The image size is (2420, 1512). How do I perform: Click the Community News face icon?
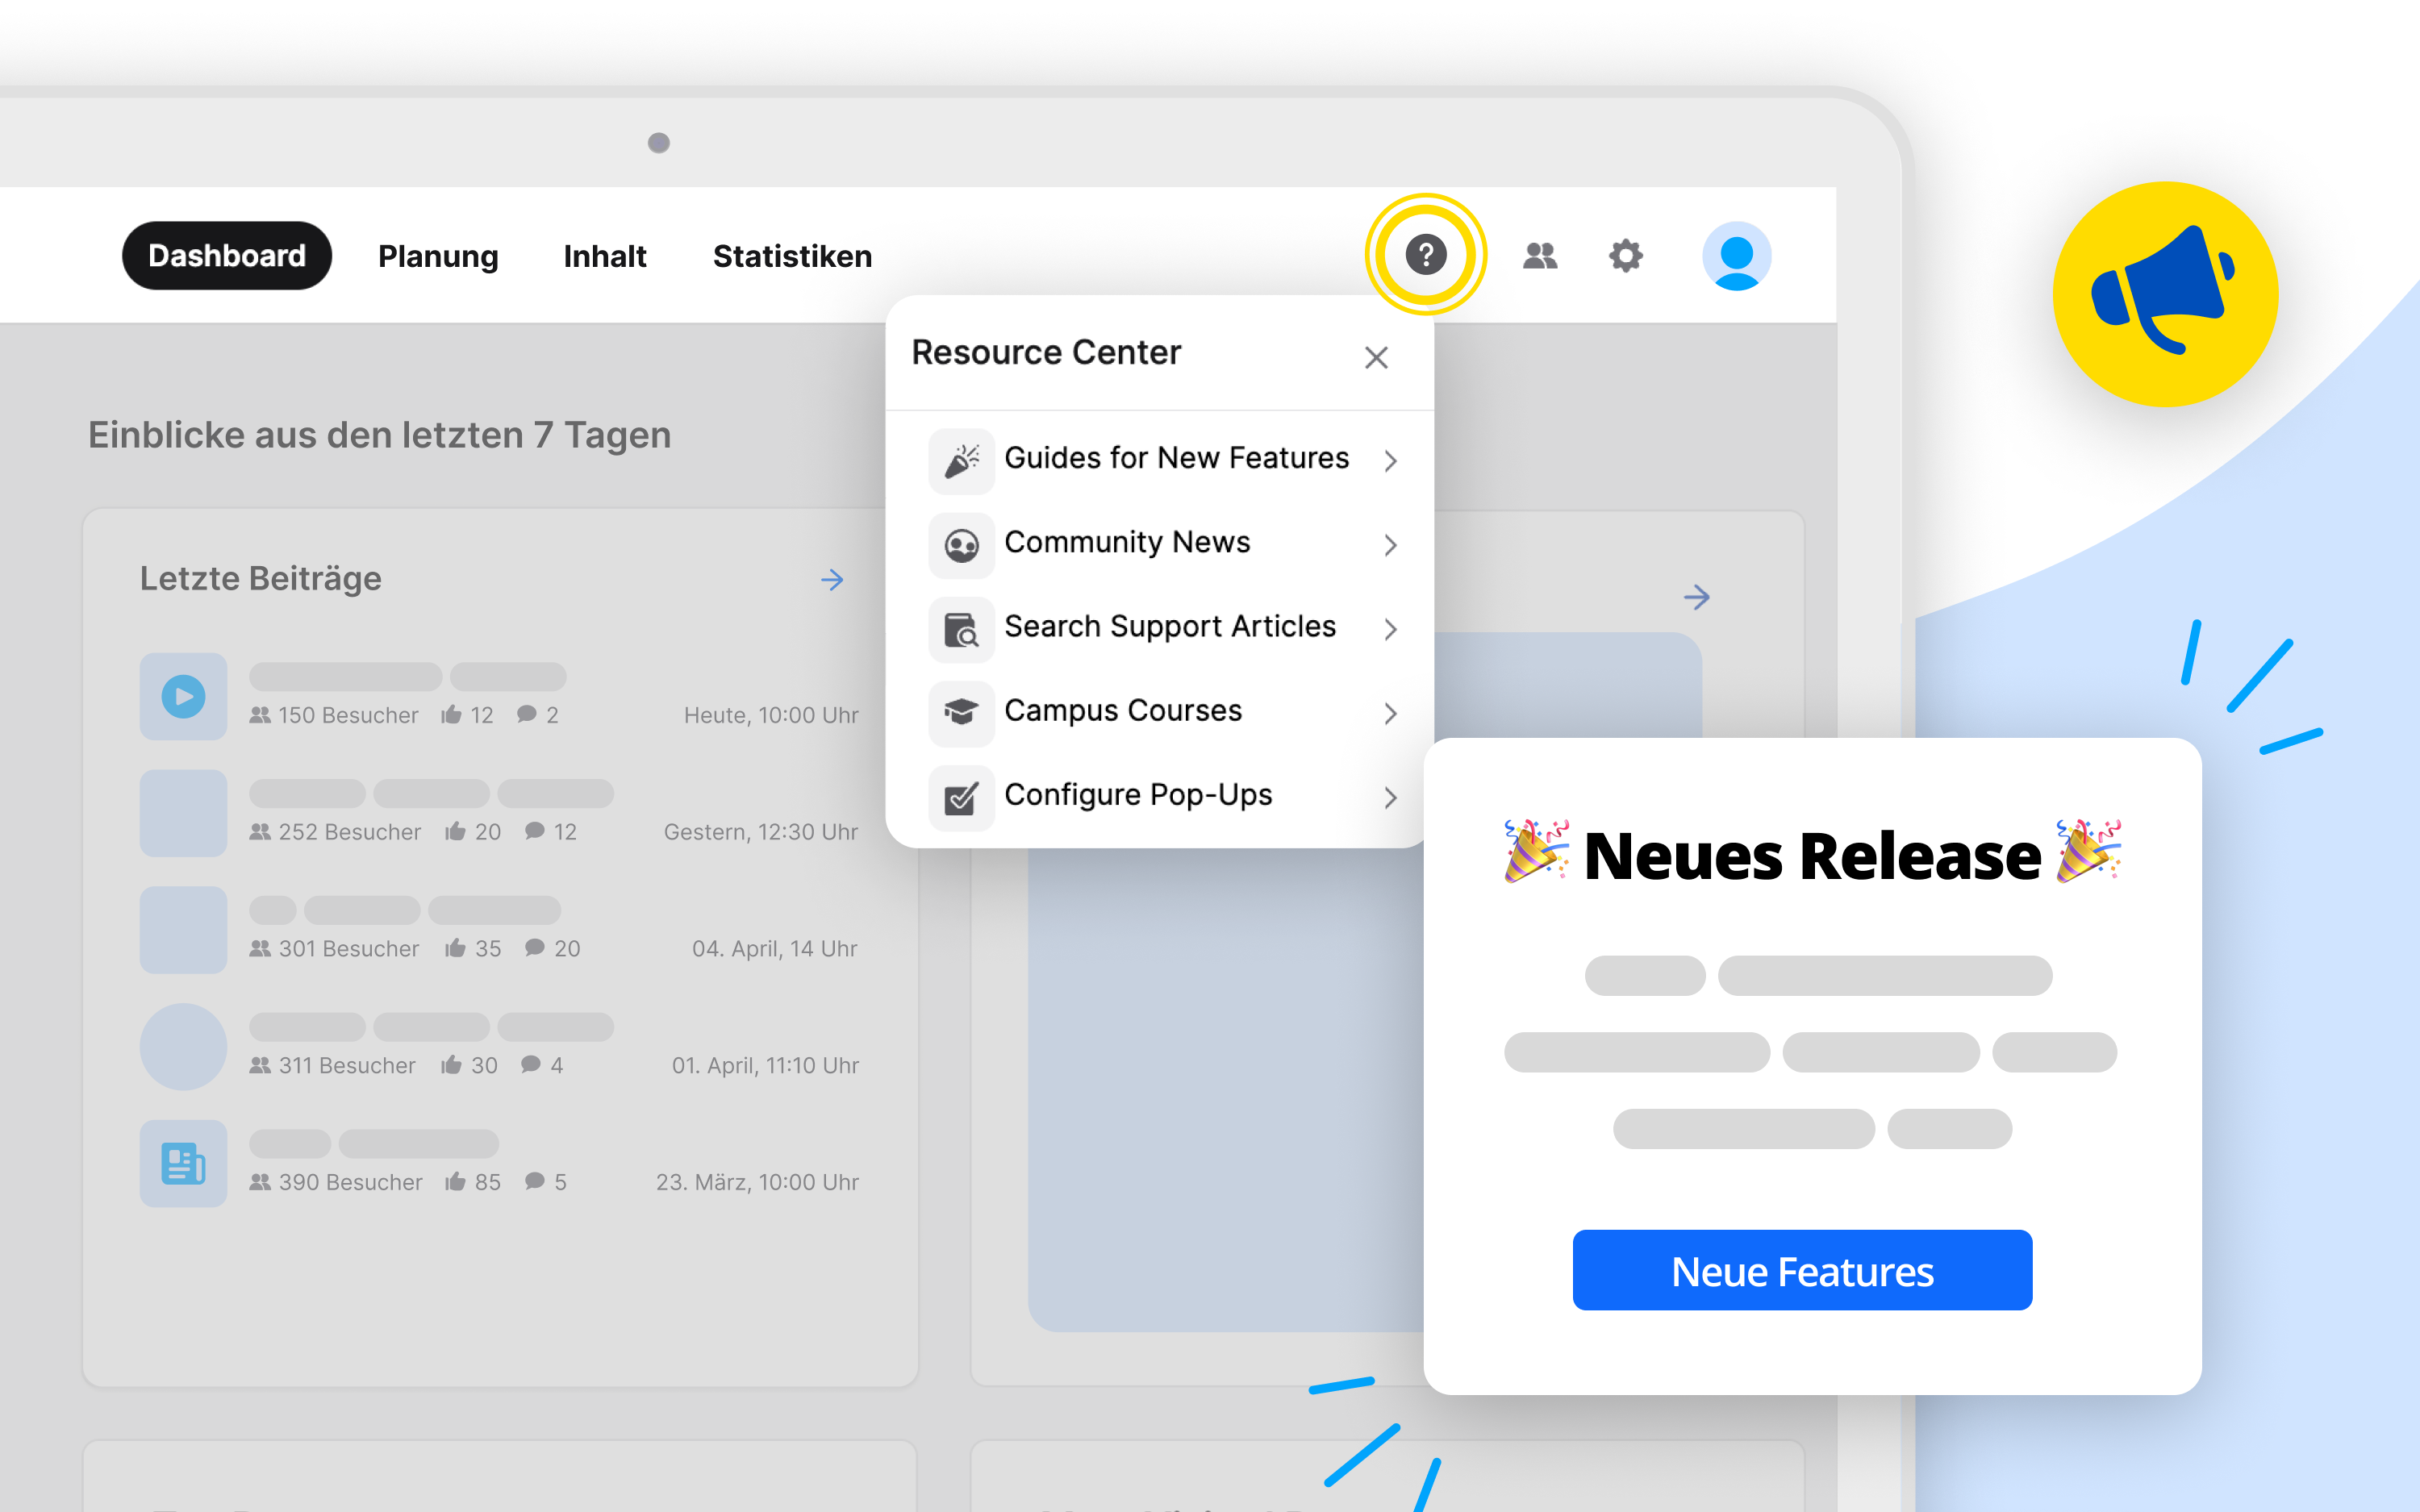[x=961, y=545]
